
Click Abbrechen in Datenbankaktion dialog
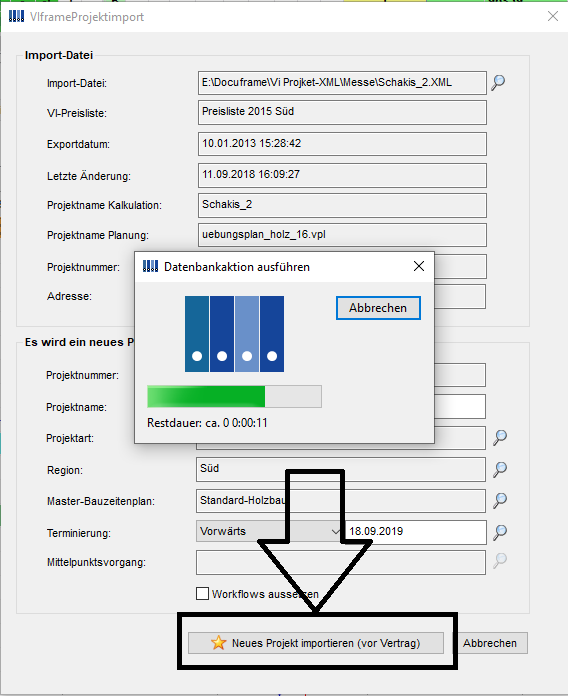click(378, 308)
